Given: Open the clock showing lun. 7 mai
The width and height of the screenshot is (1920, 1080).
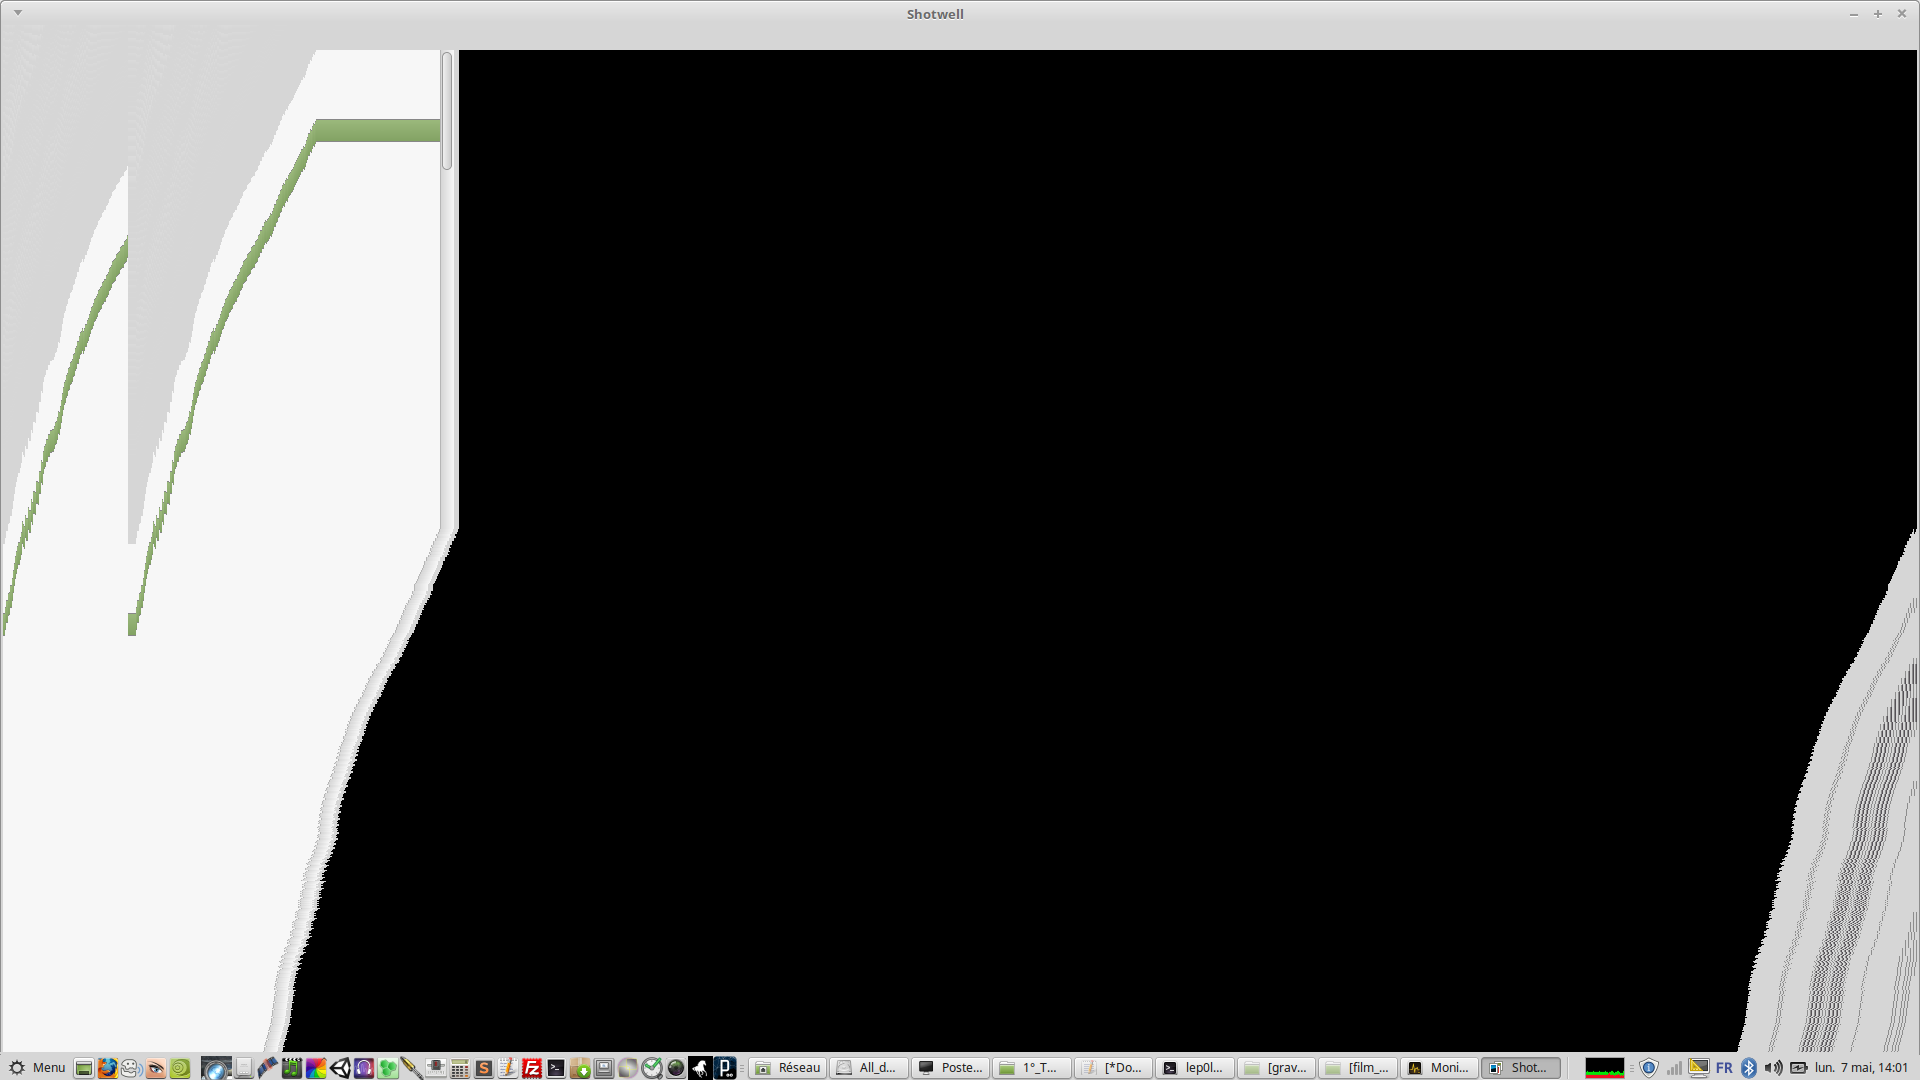Looking at the screenshot, I should point(1861,1068).
